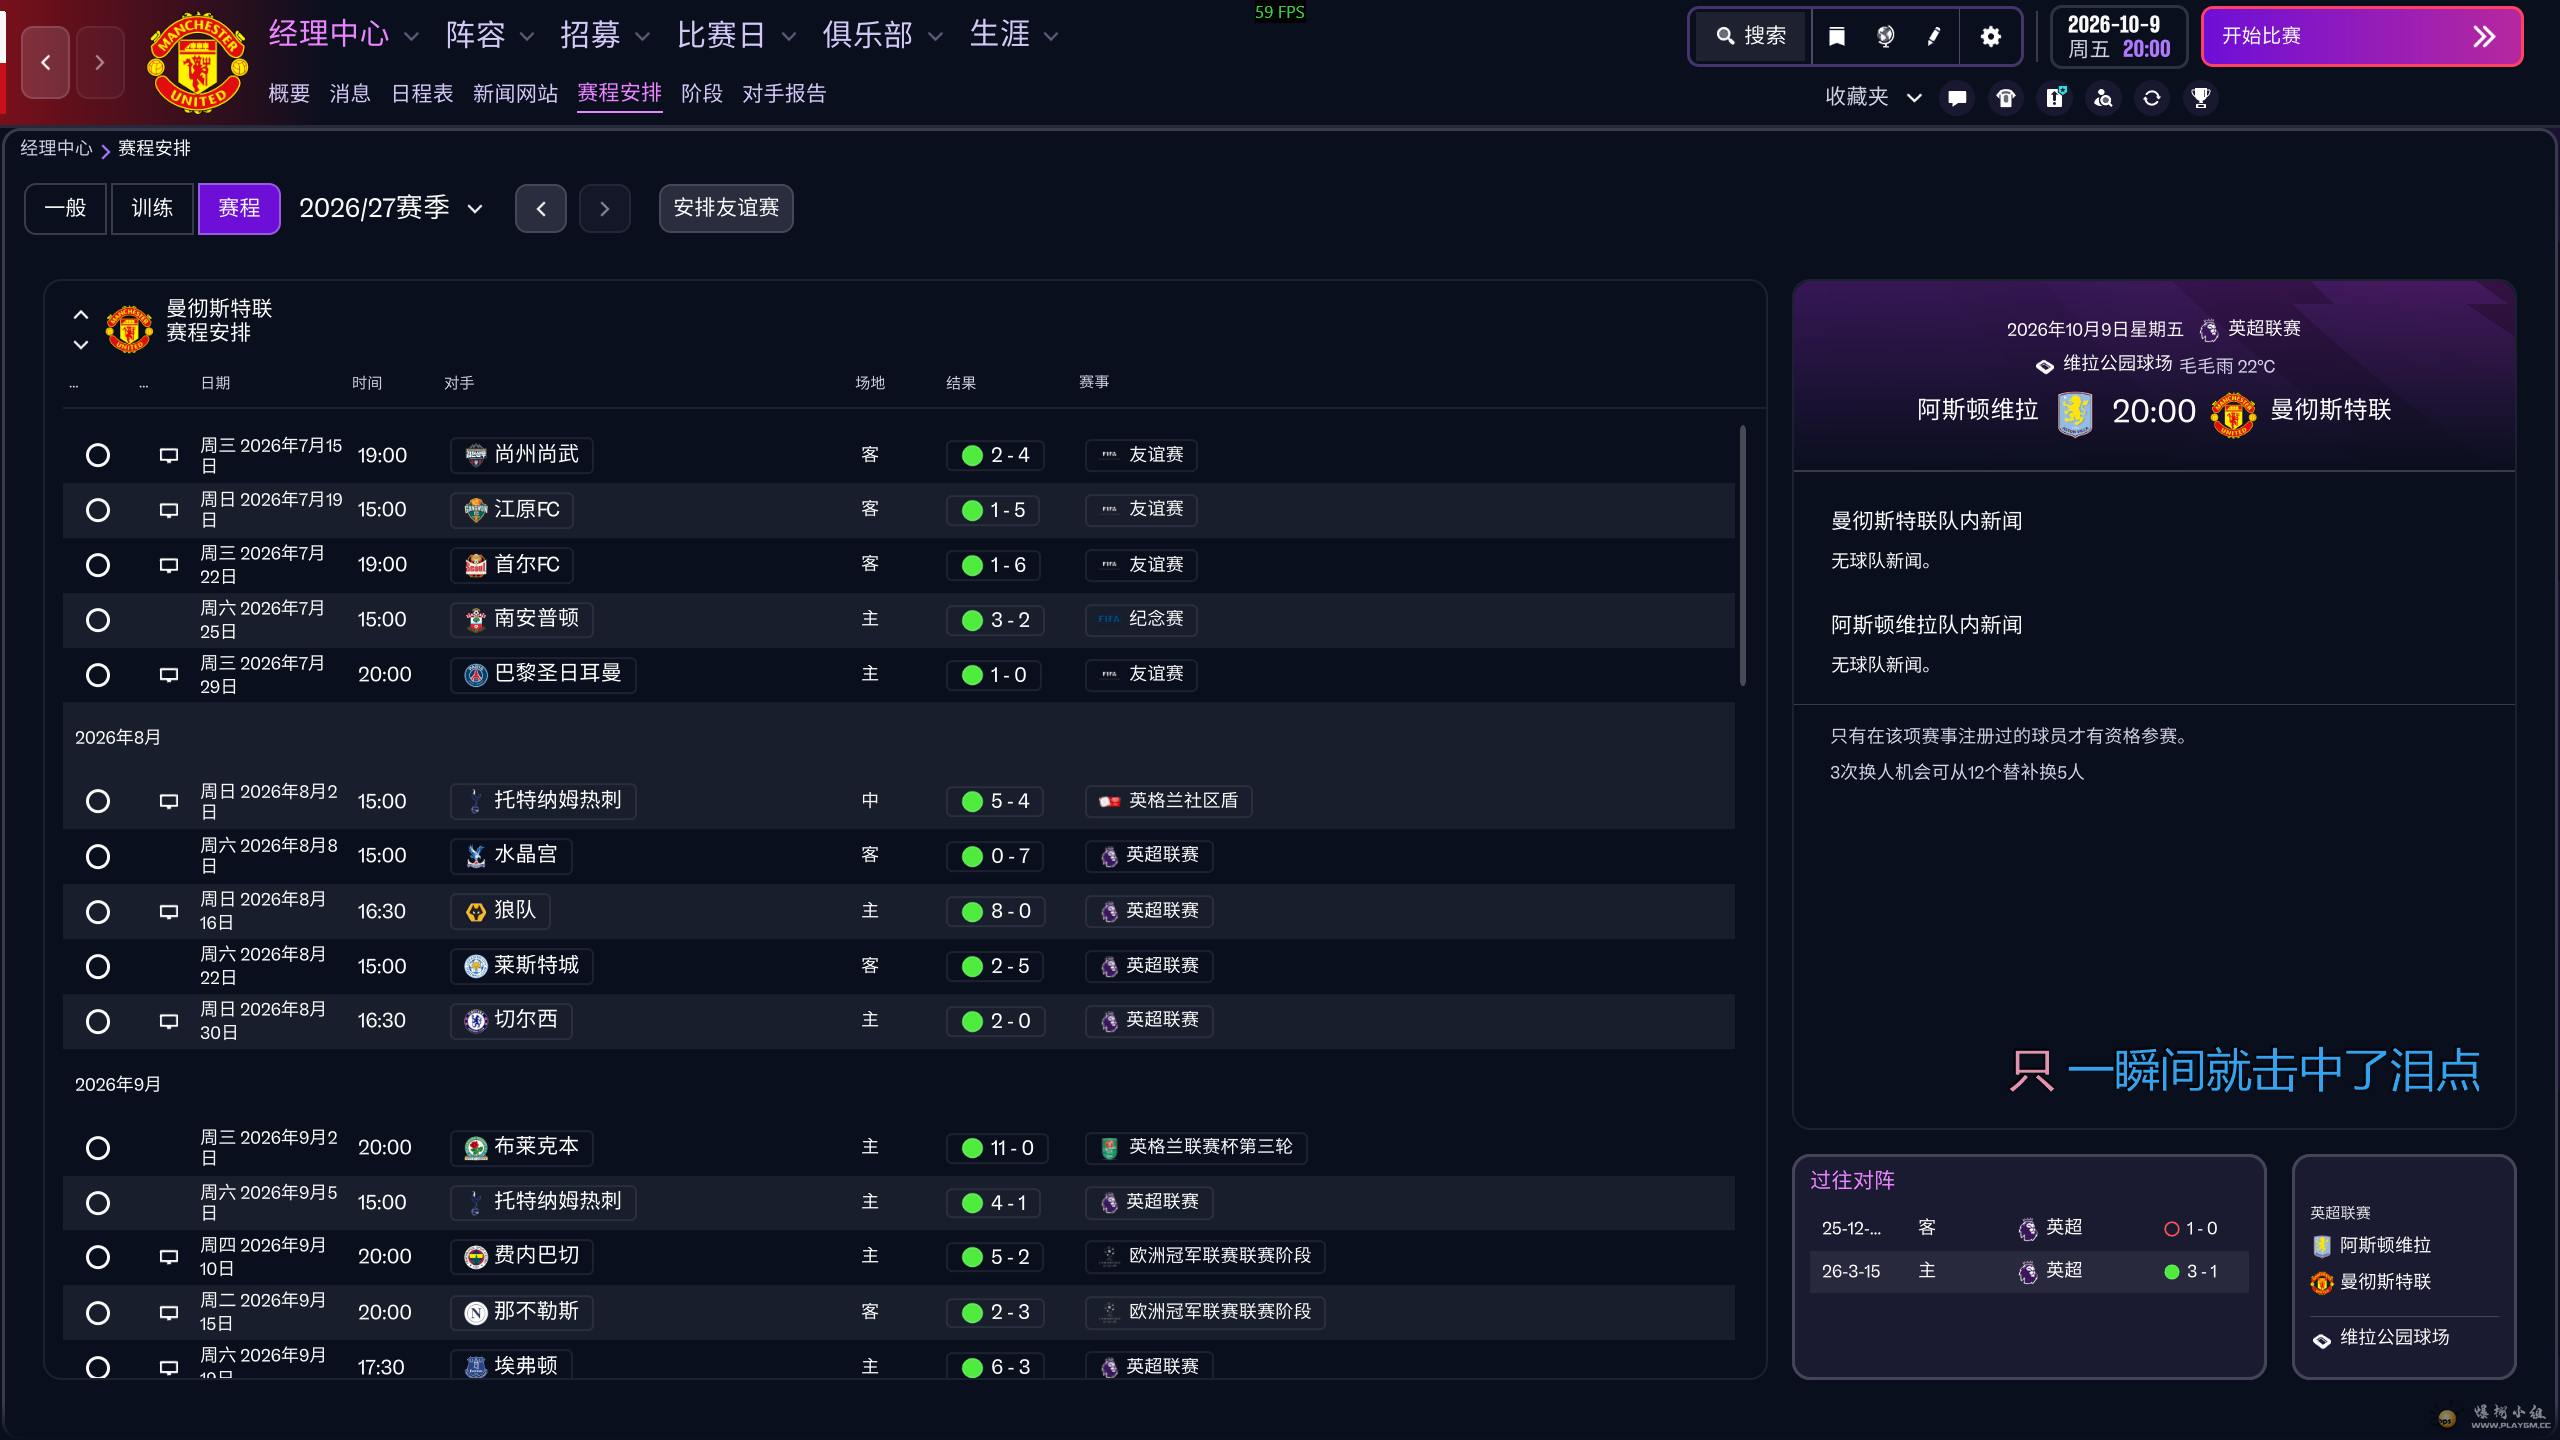Screen dimensions: 2560x1440
Task: Click the TV broadcast icon in 那不勒斯 row
Action: [169, 1313]
